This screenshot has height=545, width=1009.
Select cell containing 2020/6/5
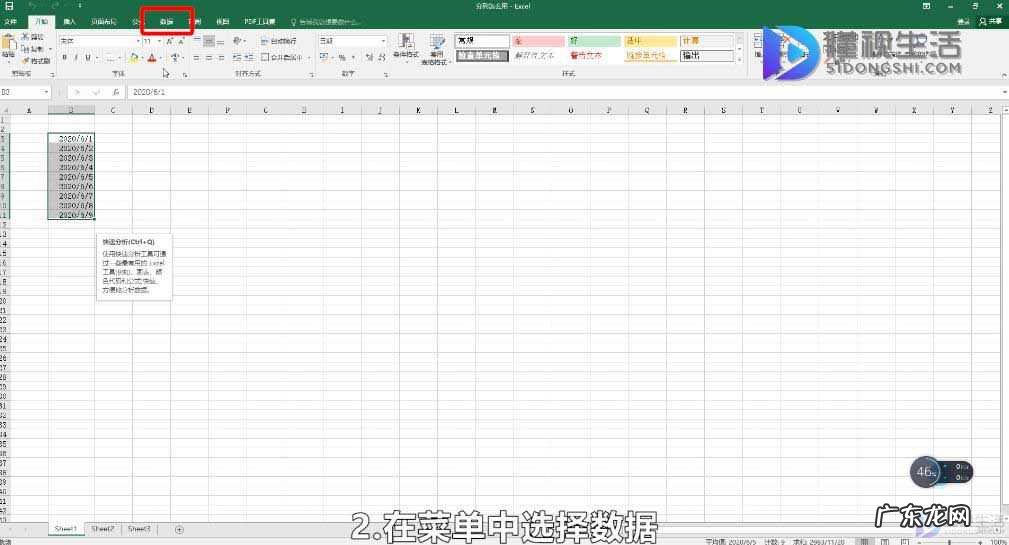pos(71,177)
